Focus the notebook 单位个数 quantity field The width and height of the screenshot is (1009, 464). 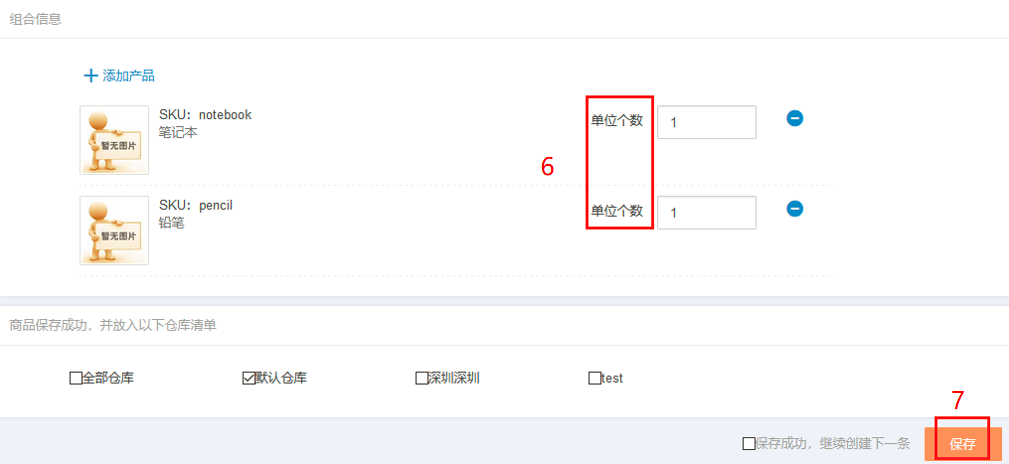click(707, 122)
